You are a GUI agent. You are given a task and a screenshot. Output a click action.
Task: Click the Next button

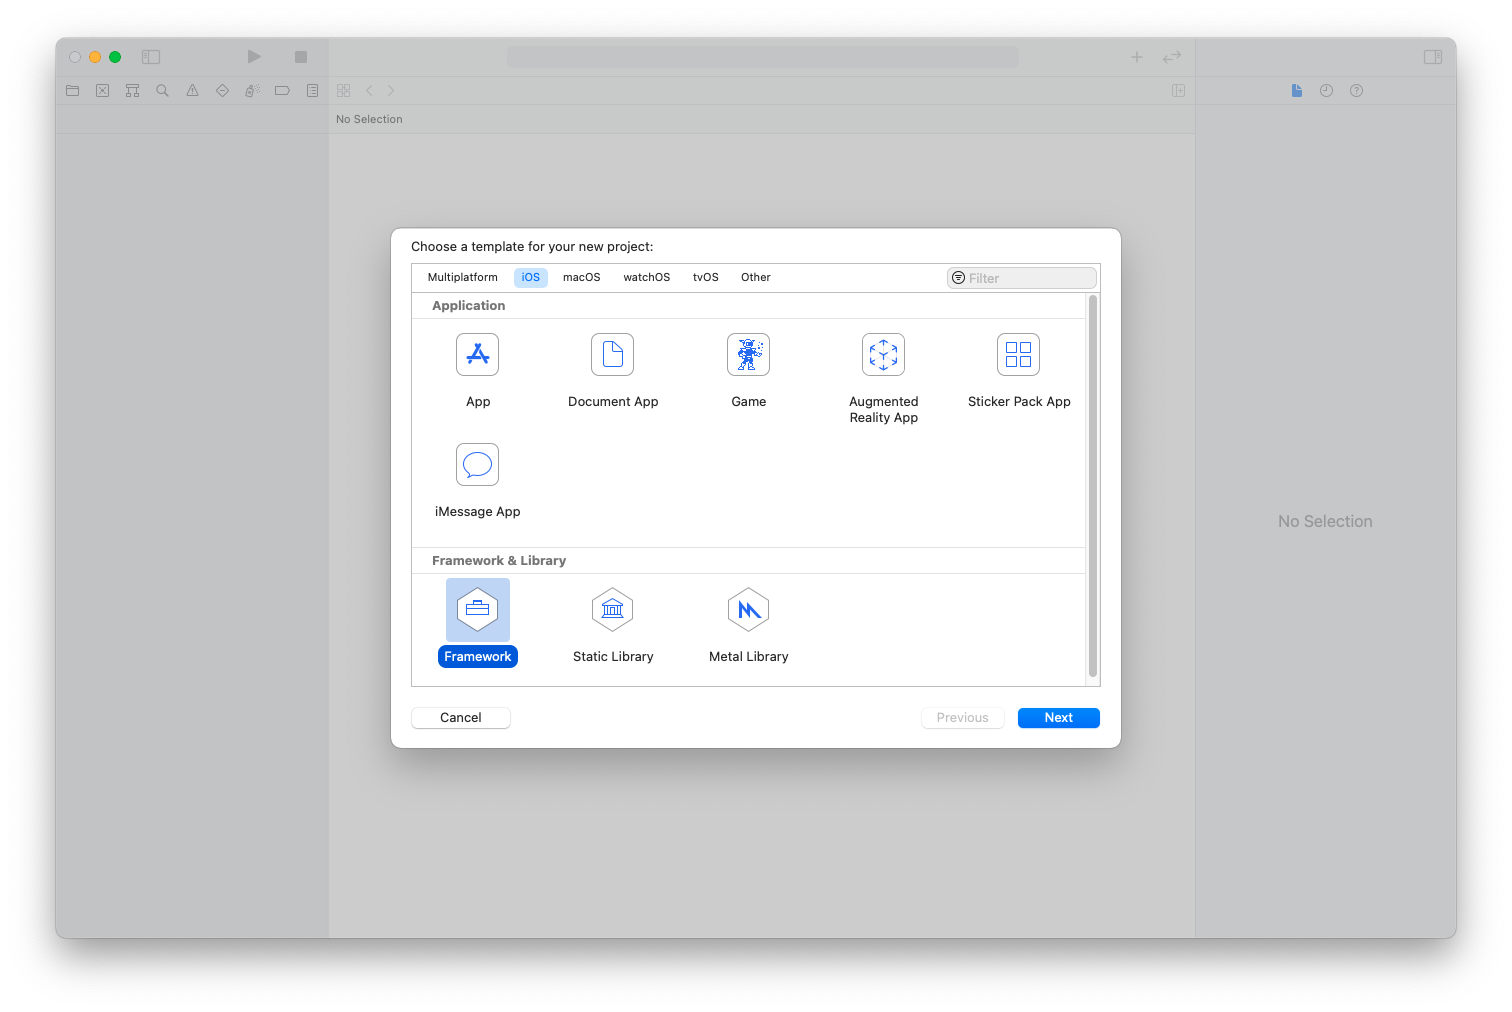(1058, 718)
